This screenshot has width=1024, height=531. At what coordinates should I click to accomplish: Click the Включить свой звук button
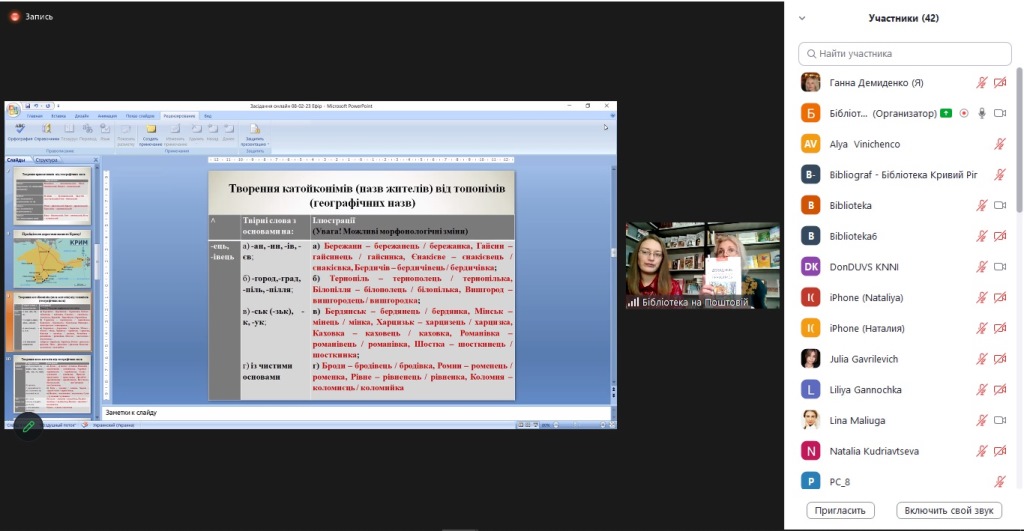(948, 511)
